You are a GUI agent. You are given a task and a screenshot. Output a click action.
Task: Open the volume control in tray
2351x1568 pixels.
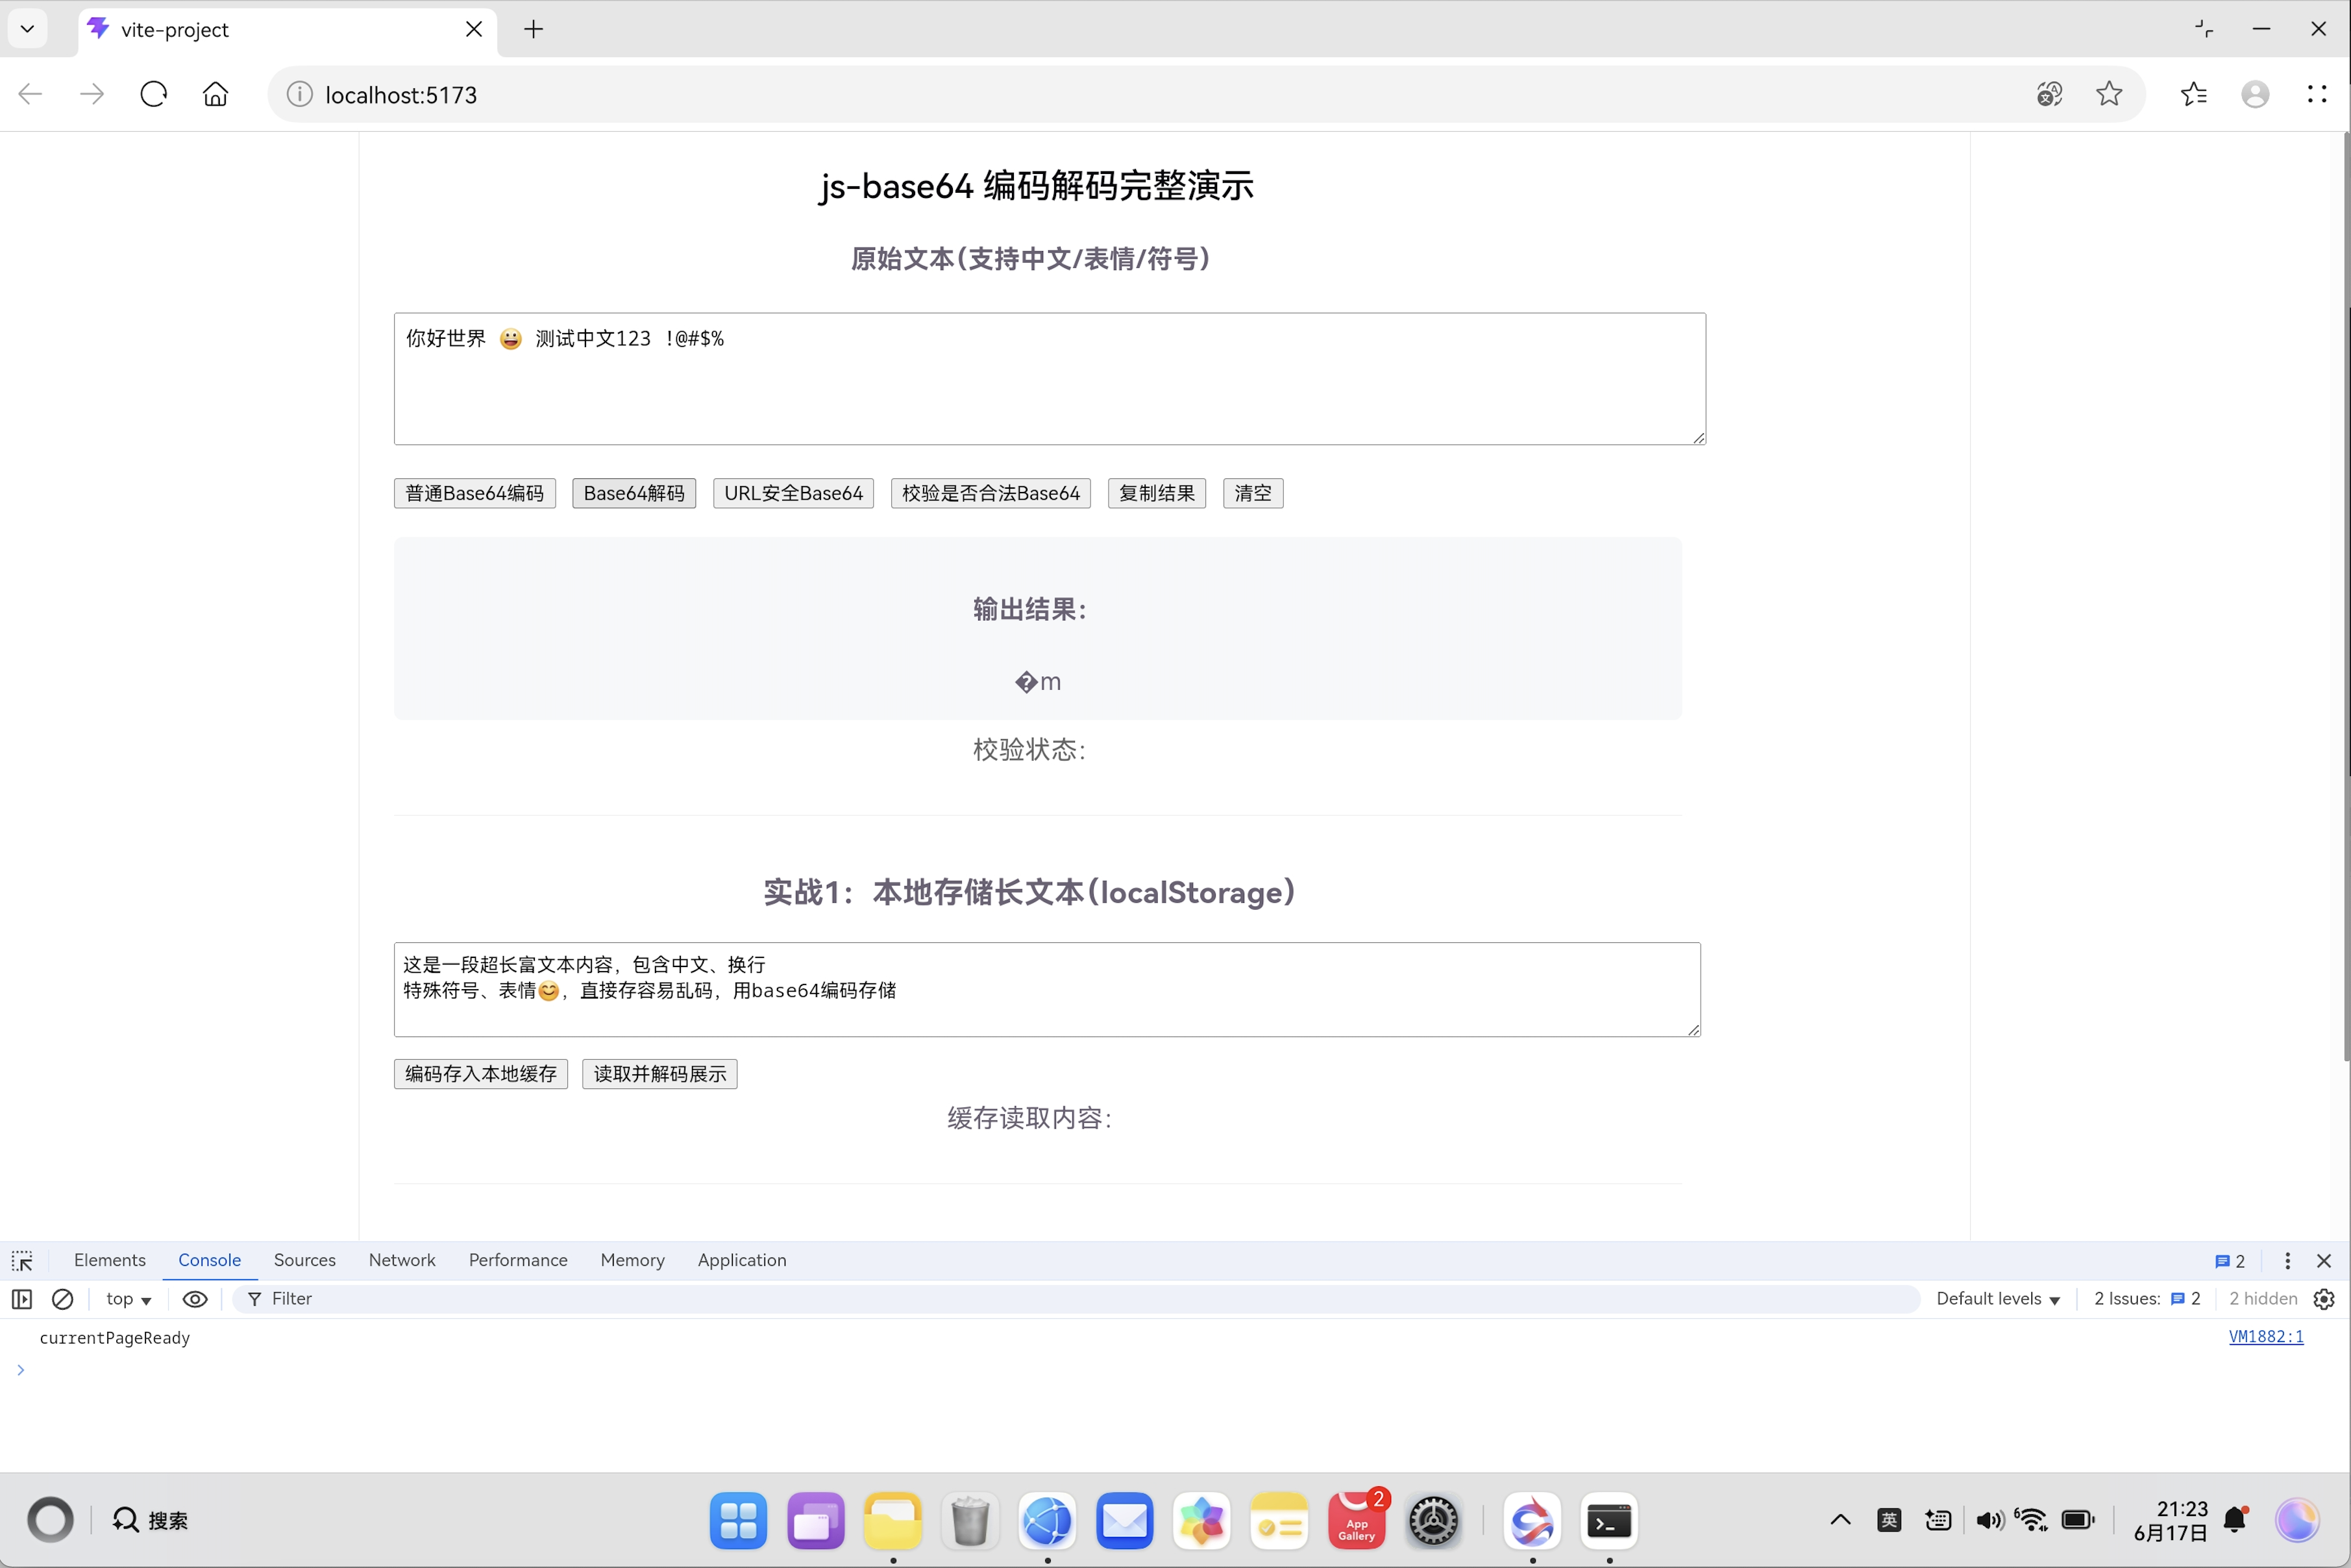pyautogui.click(x=1989, y=1520)
